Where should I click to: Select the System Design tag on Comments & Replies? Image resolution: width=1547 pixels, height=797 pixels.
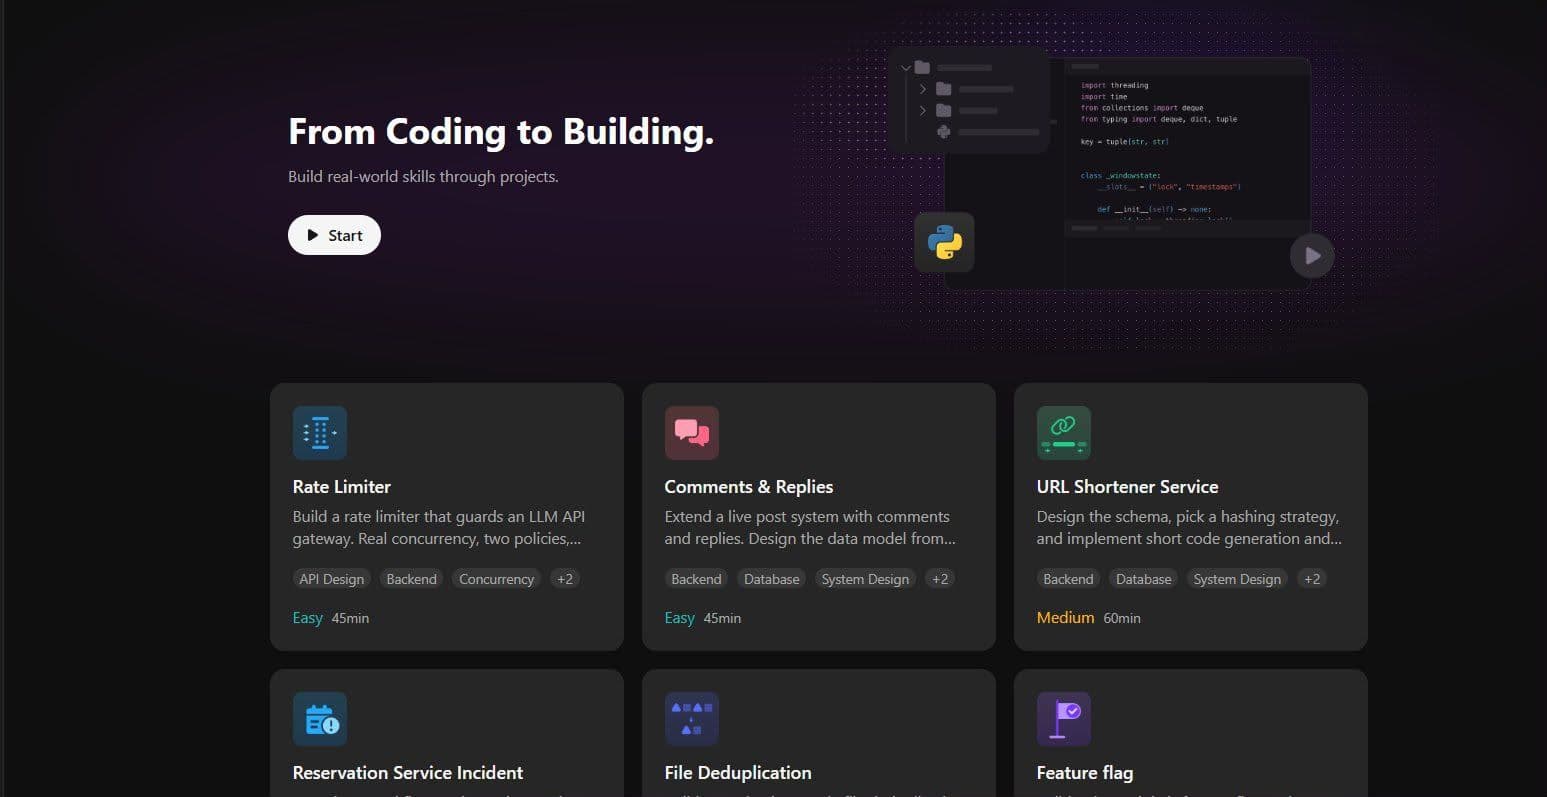coord(865,579)
